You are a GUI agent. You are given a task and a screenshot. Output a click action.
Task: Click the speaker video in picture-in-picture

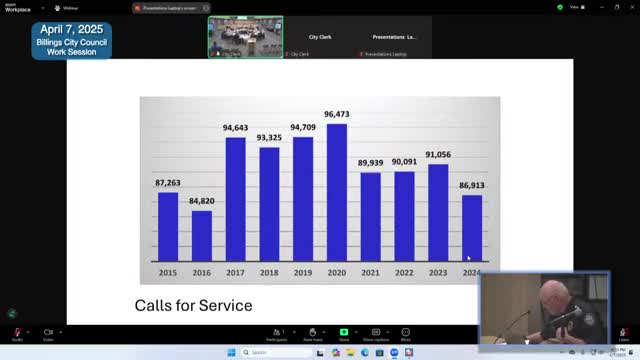tap(545, 309)
